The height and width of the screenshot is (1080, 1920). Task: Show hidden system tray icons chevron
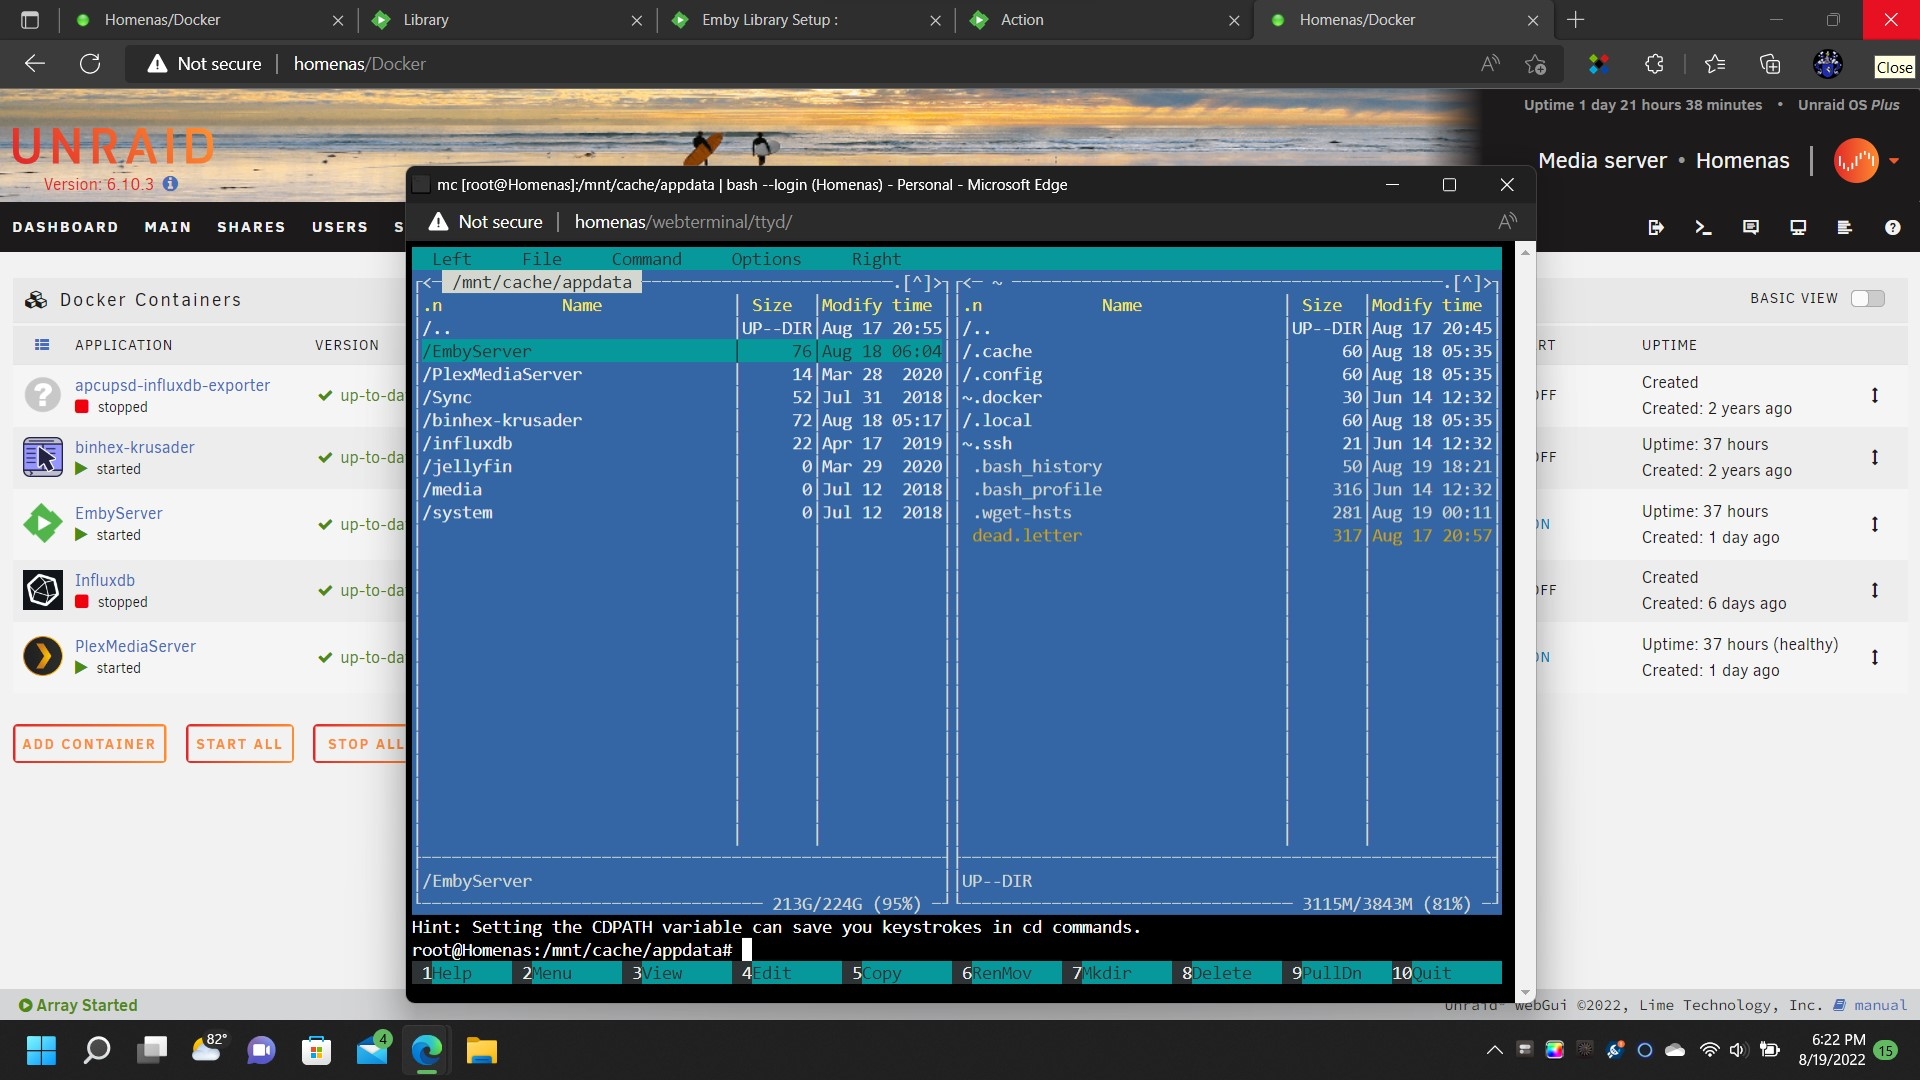[x=1494, y=1050]
